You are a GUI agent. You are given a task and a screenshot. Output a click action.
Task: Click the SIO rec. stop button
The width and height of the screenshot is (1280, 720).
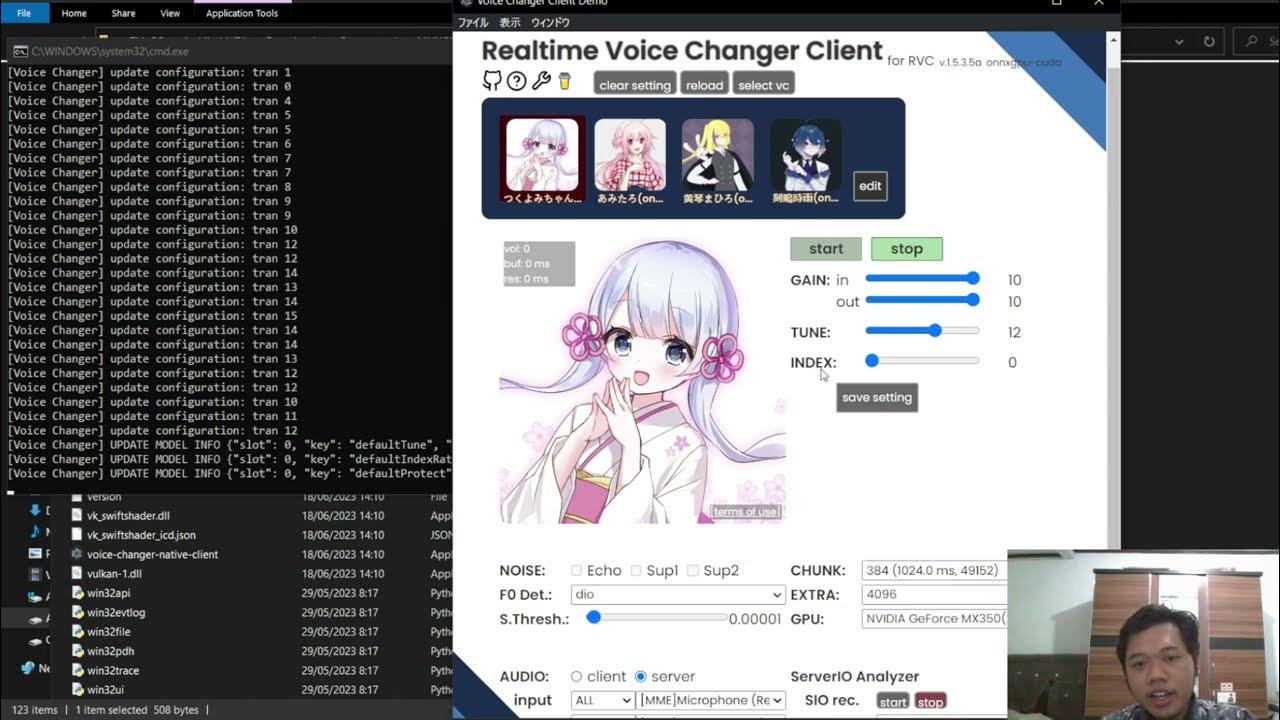pyautogui.click(x=930, y=702)
